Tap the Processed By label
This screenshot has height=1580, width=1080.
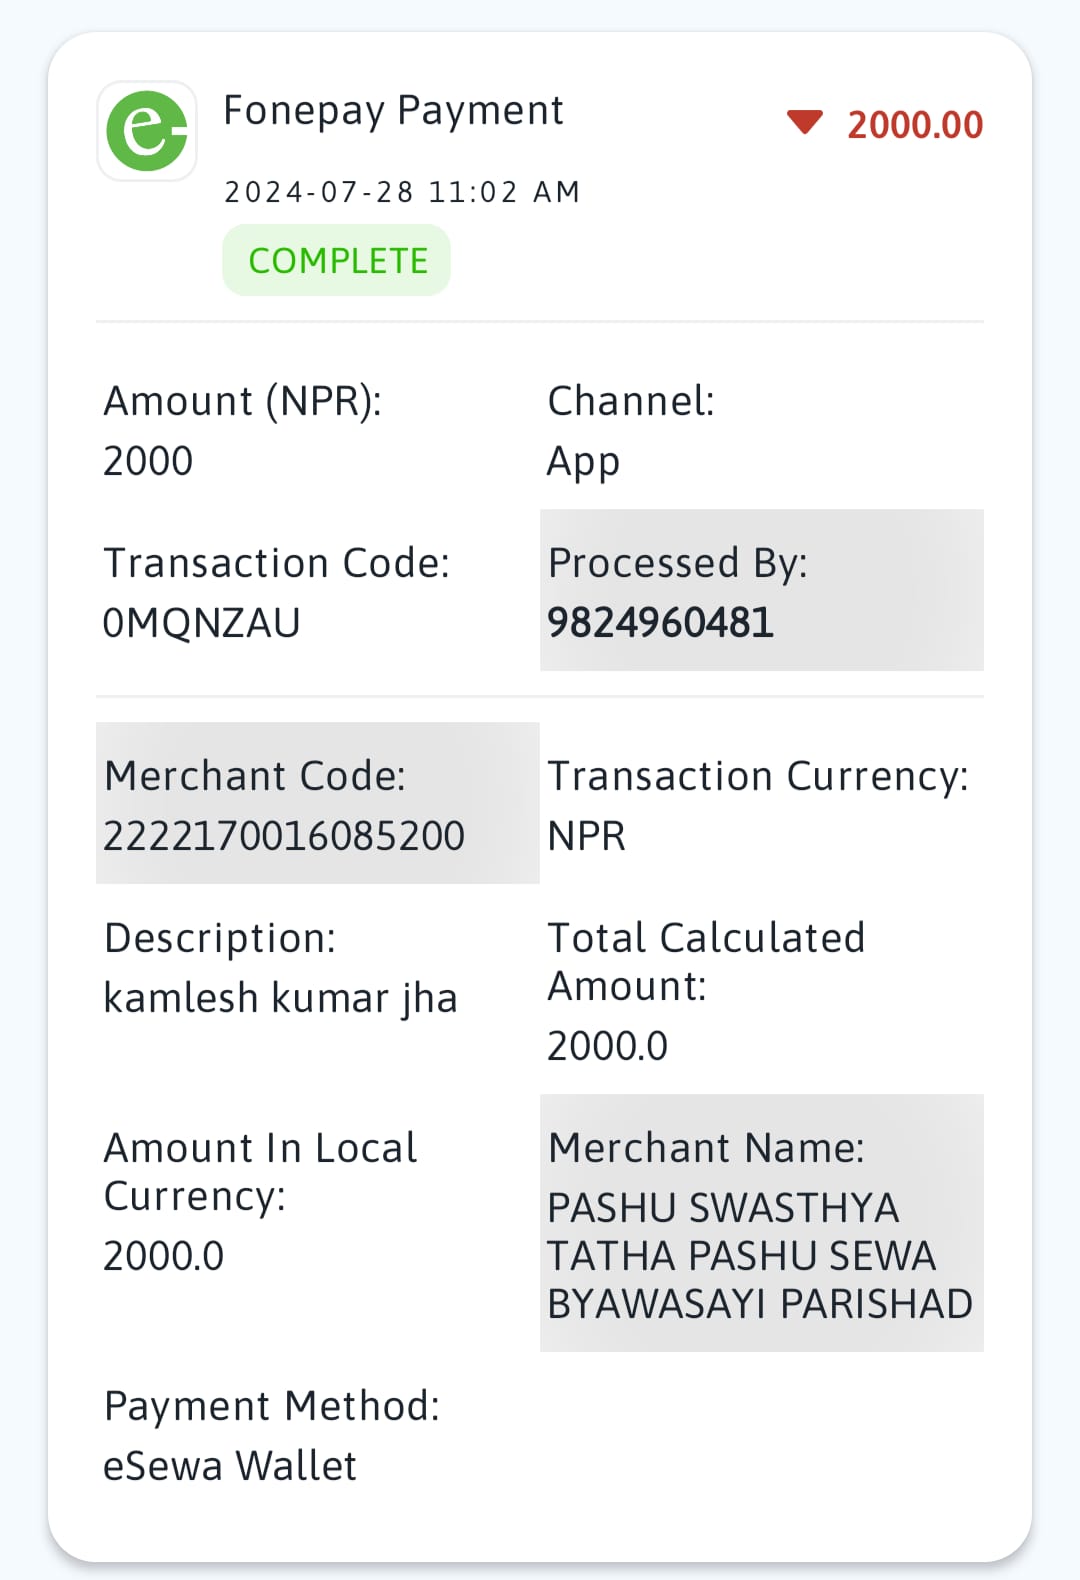(x=677, y=563)
